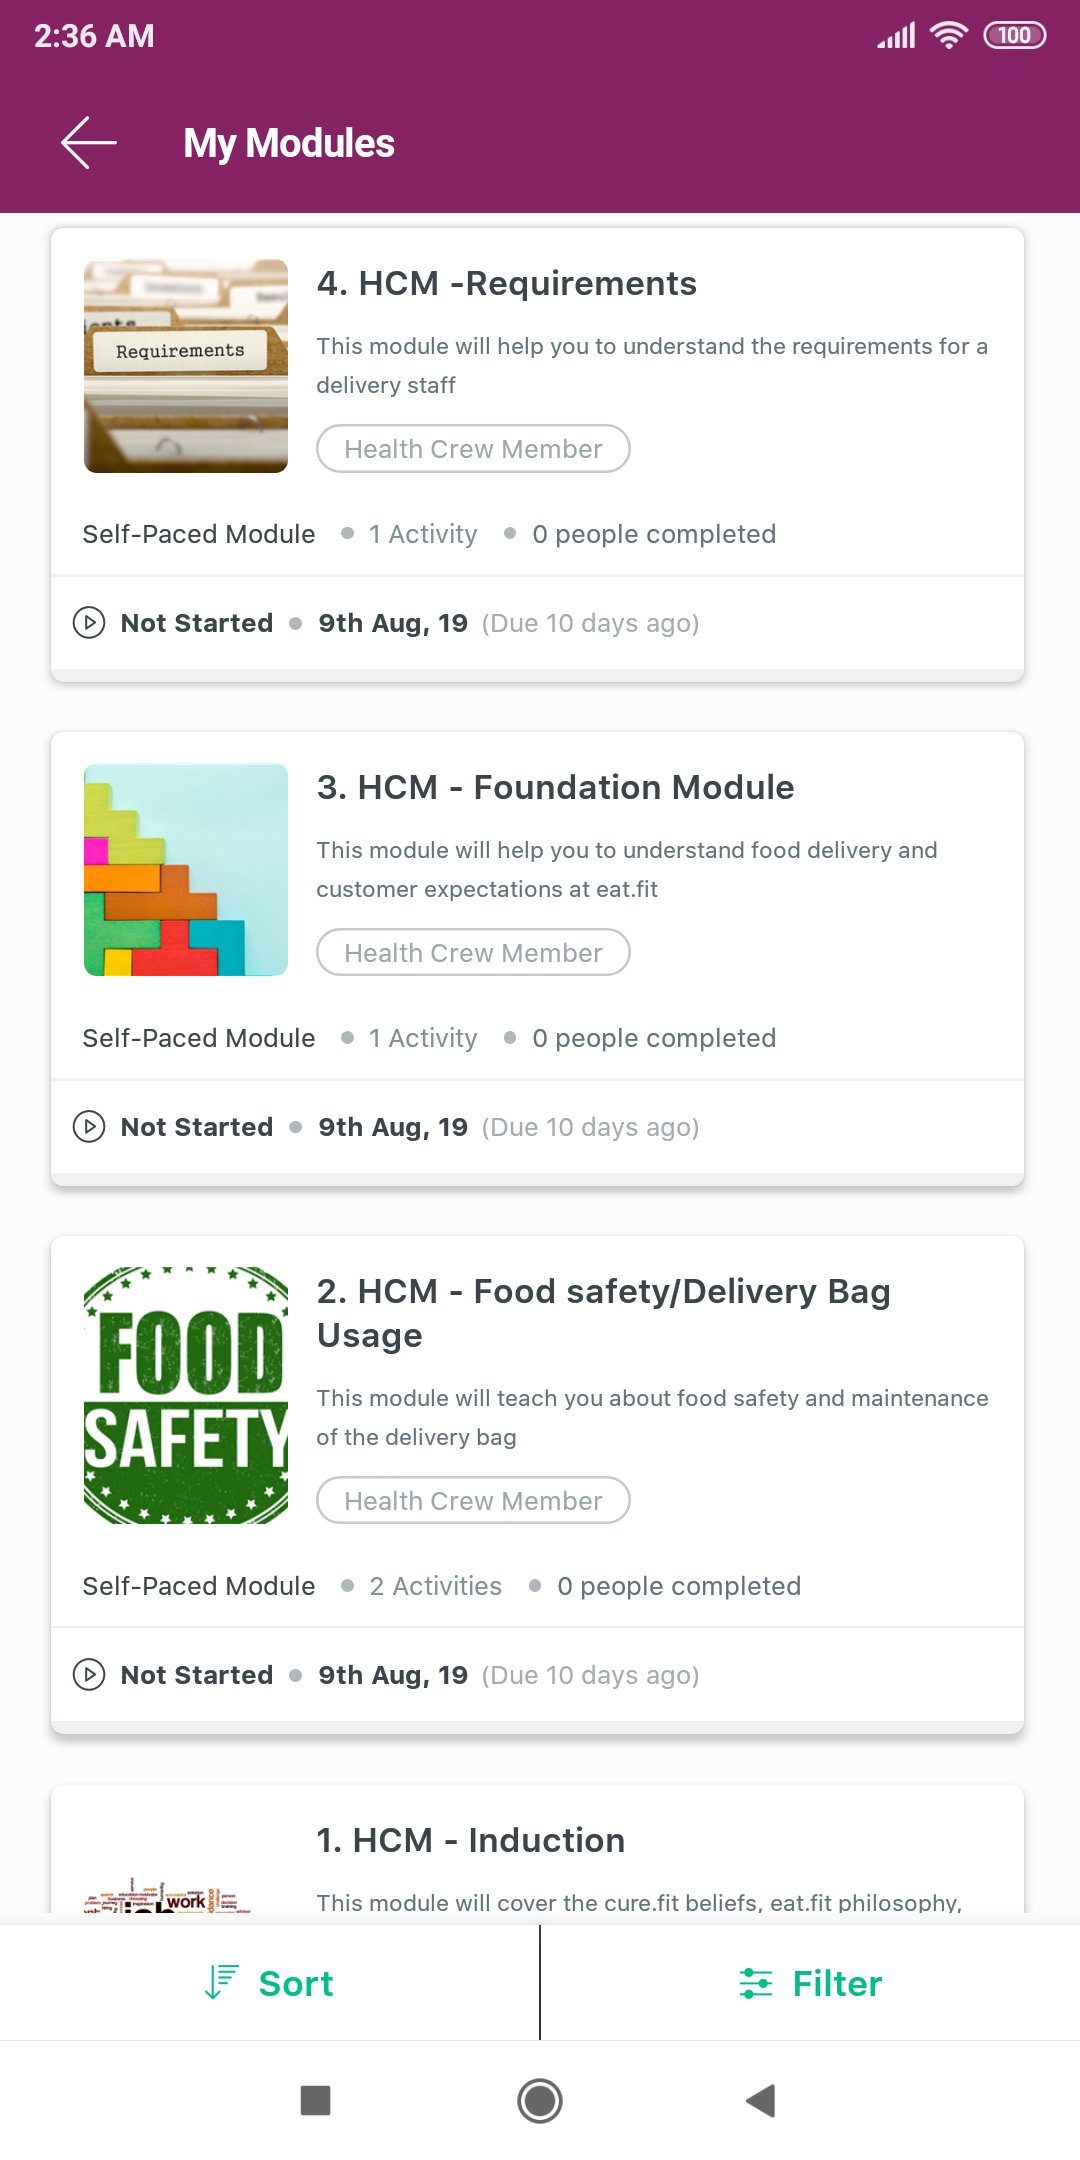Tap the play icon on Foundation Module card
Image resolution: width=1080 pixels, height=2160 pixels.
(89, 1127)
